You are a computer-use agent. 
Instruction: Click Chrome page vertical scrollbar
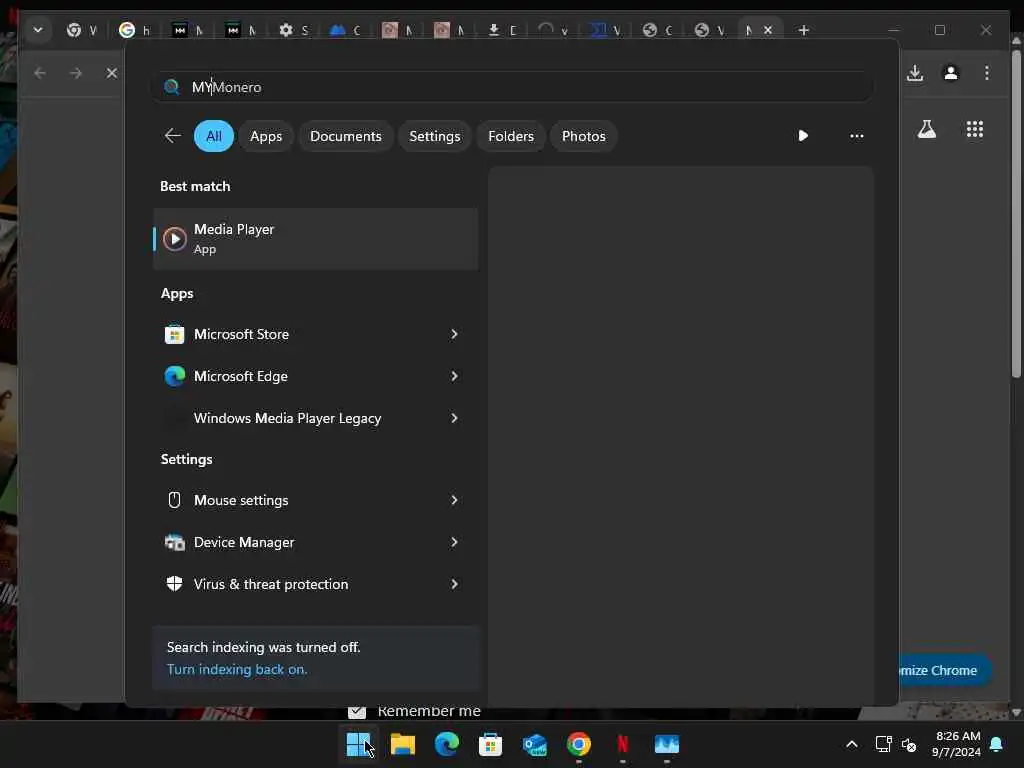(1016, 212)
